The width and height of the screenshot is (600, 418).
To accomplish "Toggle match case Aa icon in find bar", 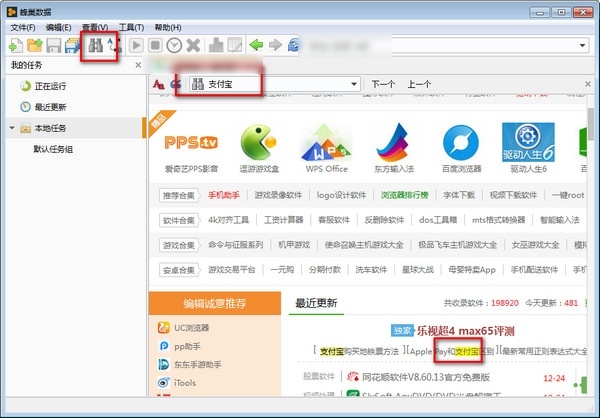I will 158,84.
